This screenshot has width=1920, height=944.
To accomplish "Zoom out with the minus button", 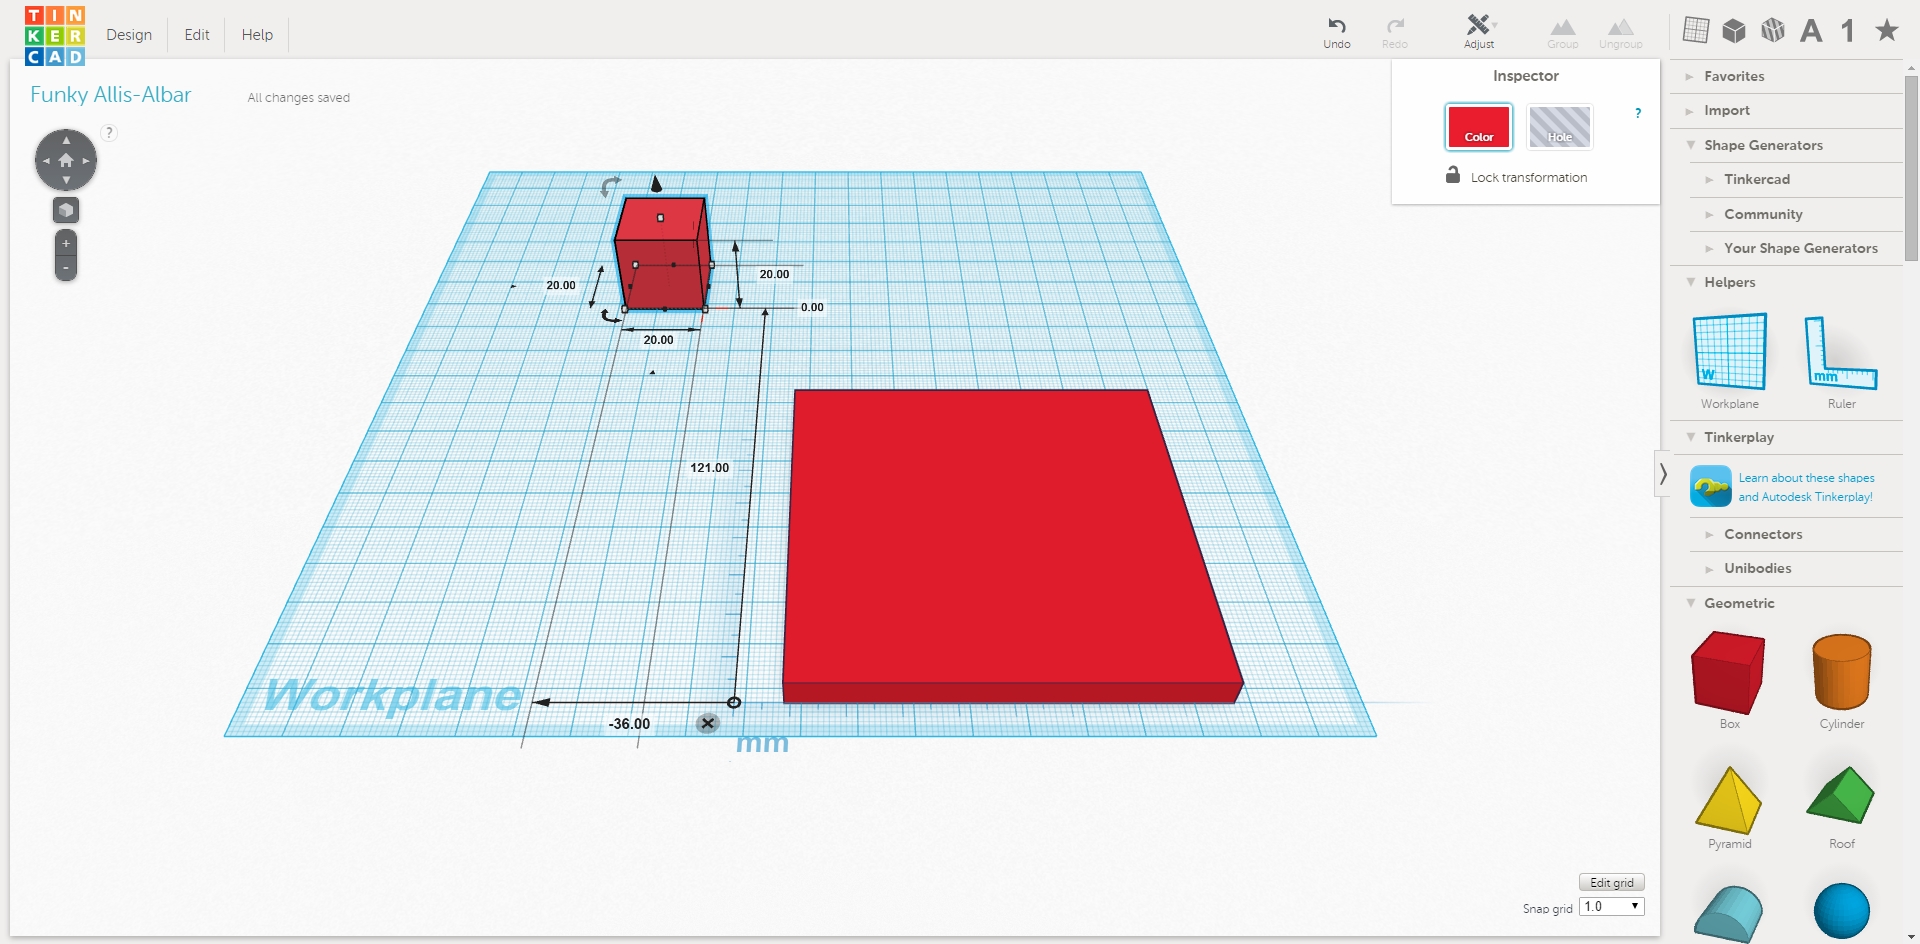I will [66, 268].
